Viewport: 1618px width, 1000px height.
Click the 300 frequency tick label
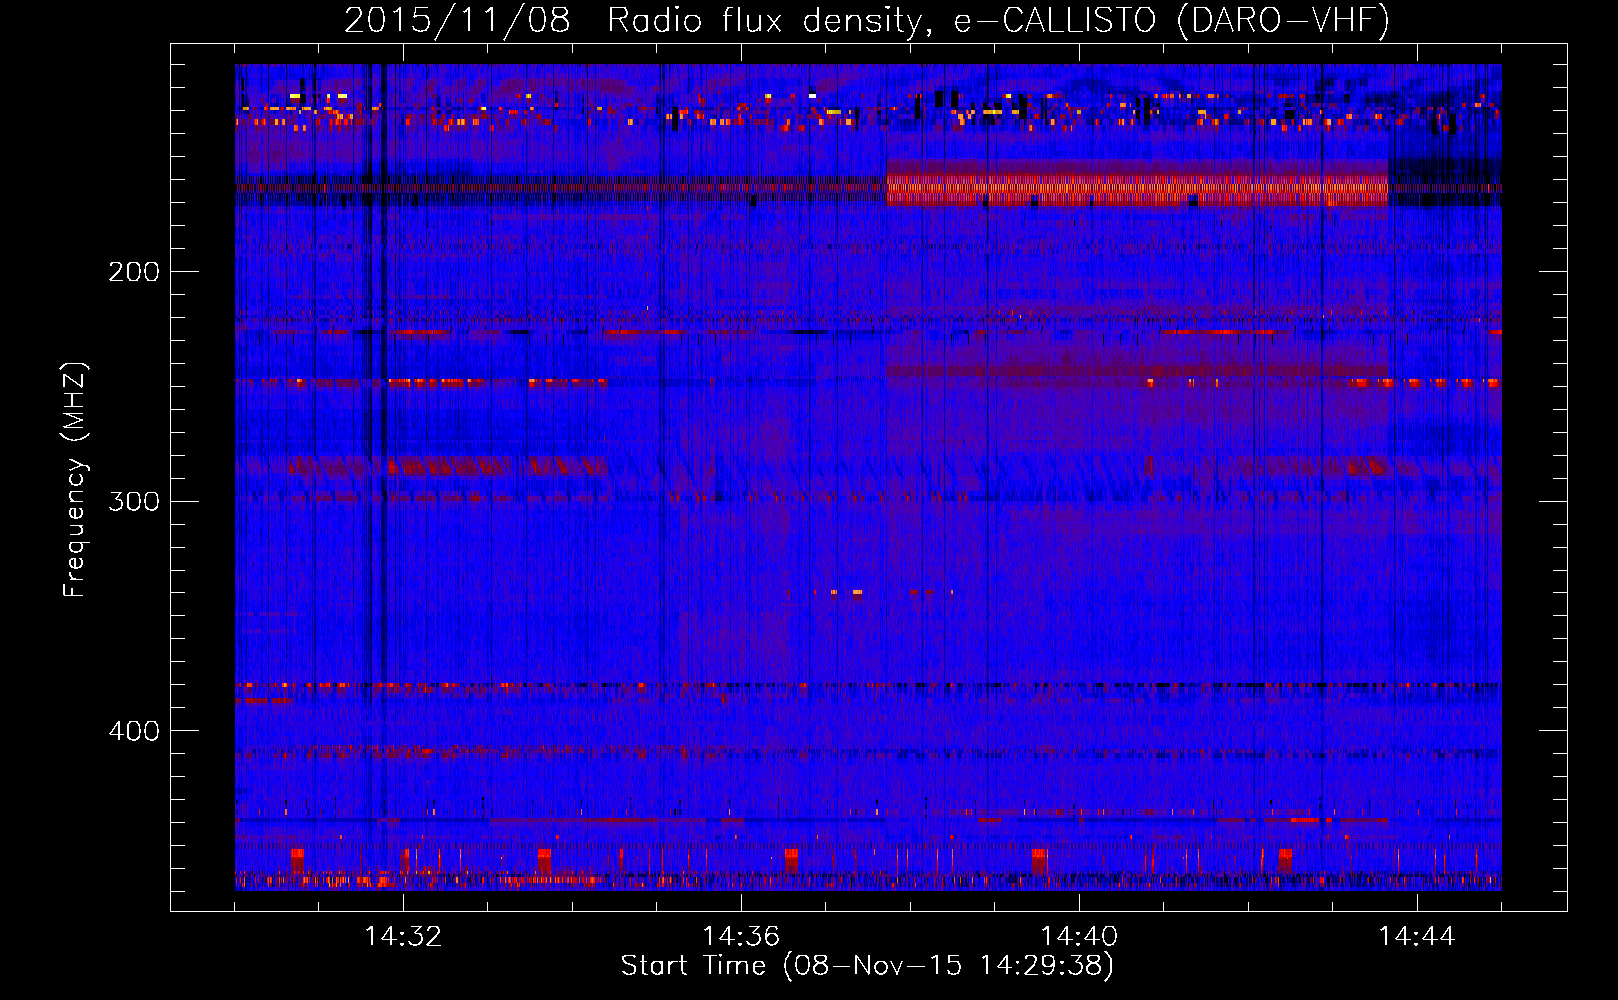coord(134,501)
